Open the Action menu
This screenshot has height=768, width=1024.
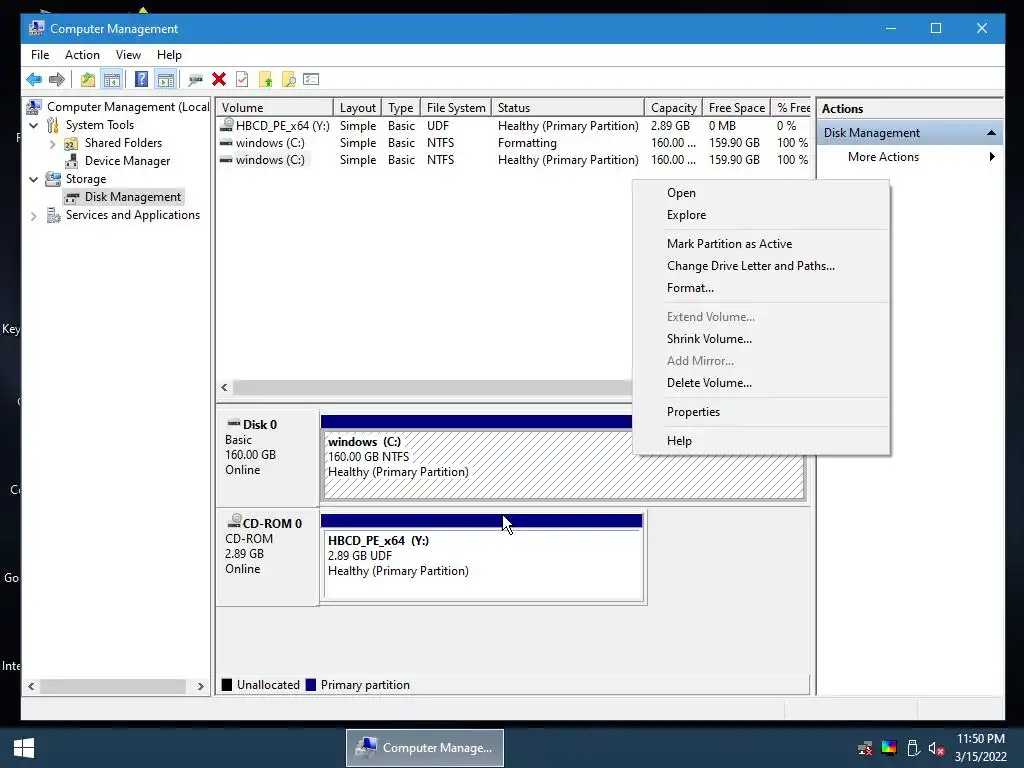coord(82,55)
